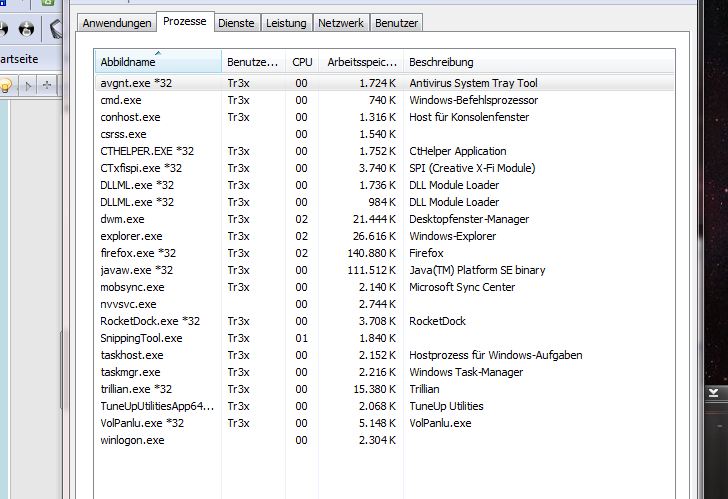Click the Host für Konsolenfenster description
This screenshot has width=728, height=499.
[x=469, y=117]
